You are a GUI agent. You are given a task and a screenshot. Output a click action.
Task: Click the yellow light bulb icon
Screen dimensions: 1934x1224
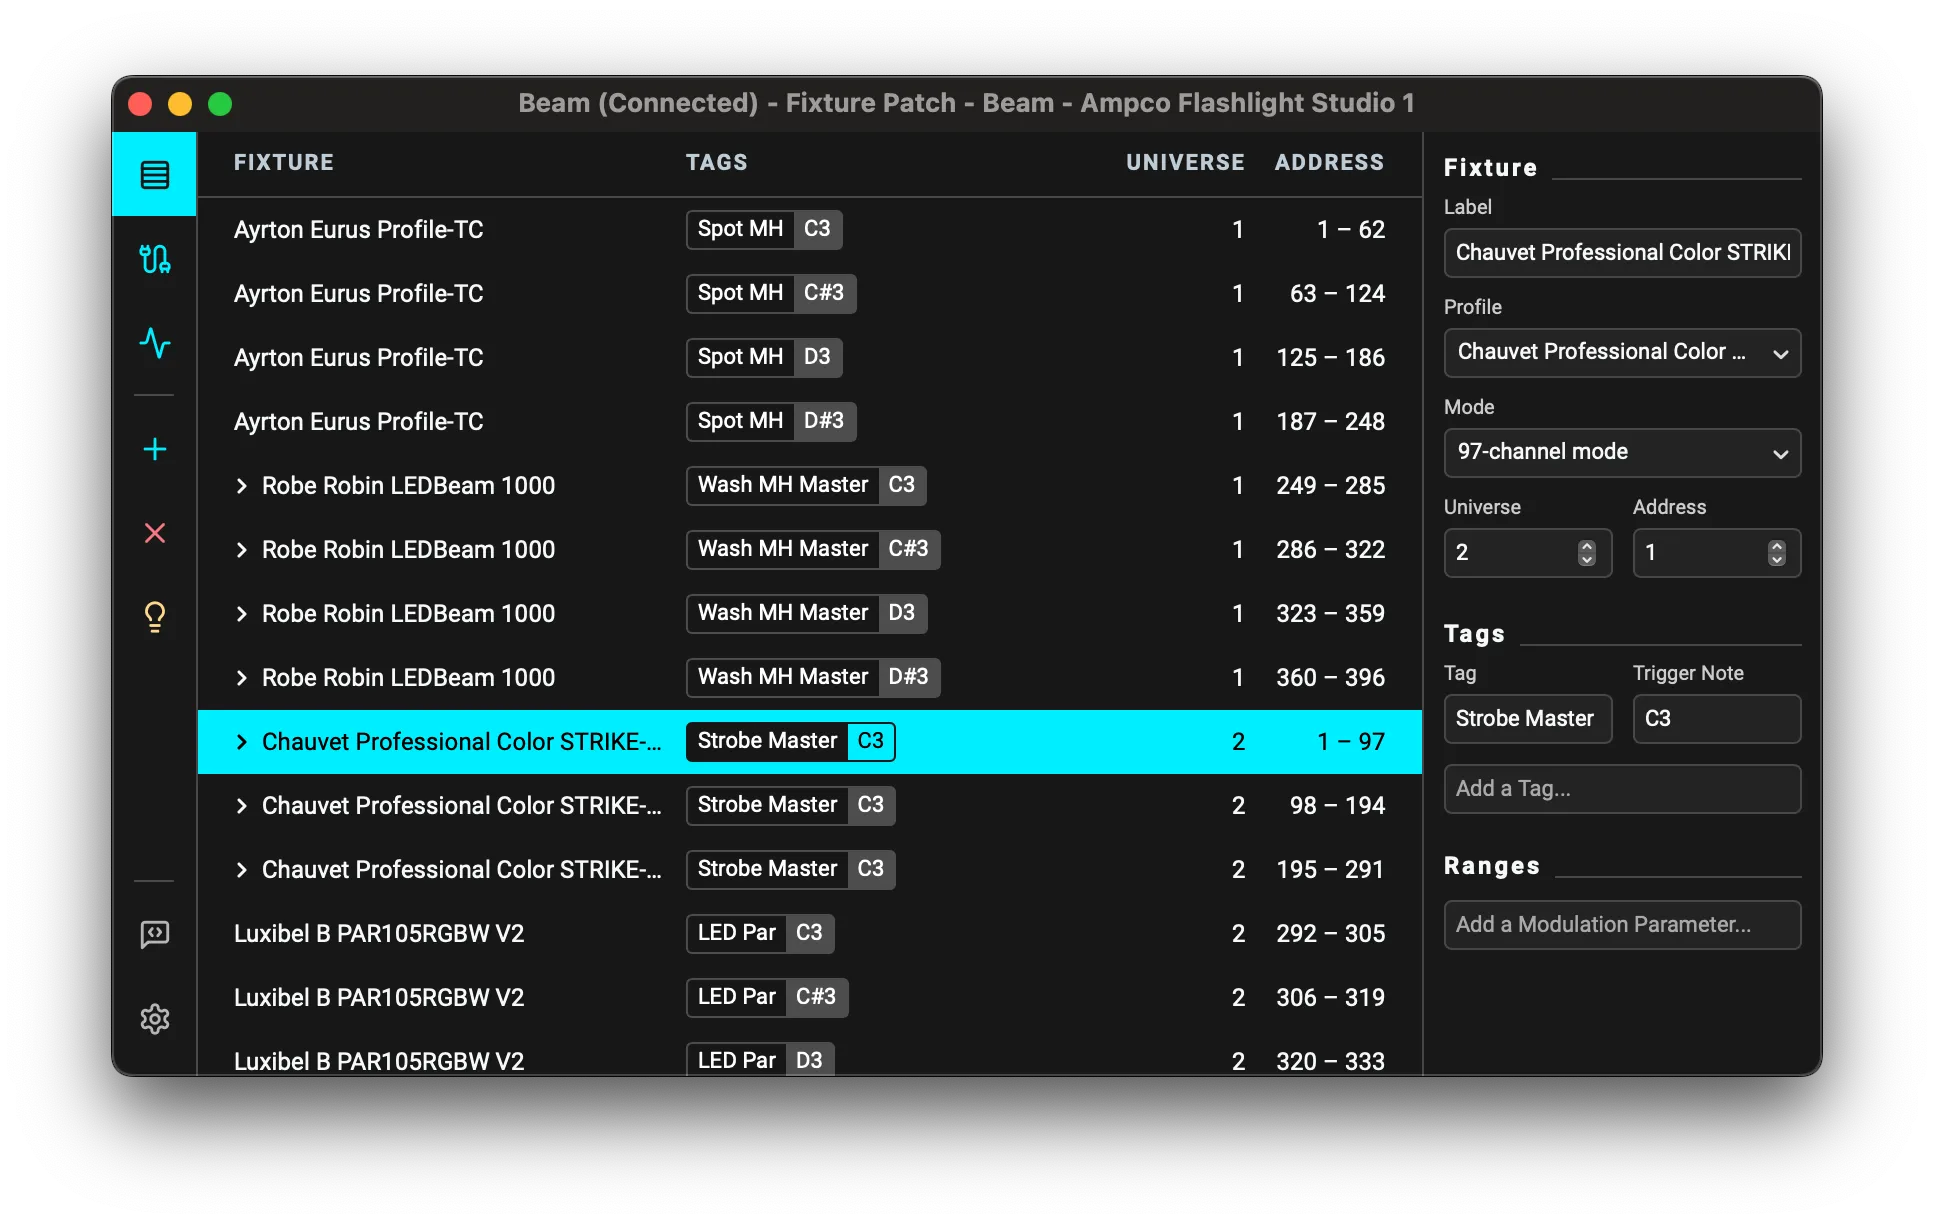click(x=154, y=617)
